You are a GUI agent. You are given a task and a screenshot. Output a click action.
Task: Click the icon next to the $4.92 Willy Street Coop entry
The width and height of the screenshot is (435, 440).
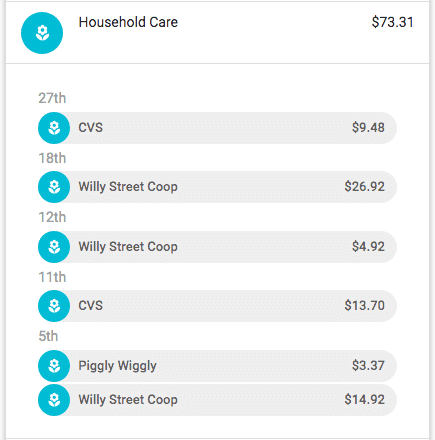54,247
